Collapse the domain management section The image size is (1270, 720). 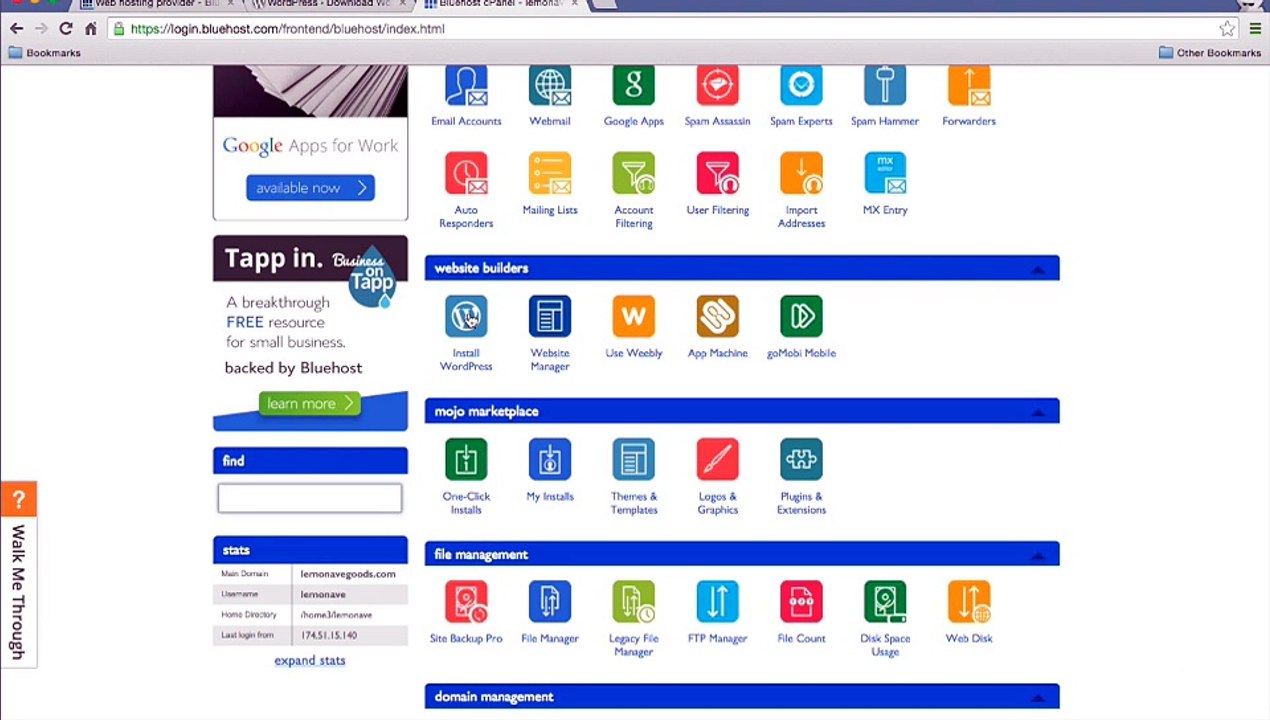[1037, 697]
